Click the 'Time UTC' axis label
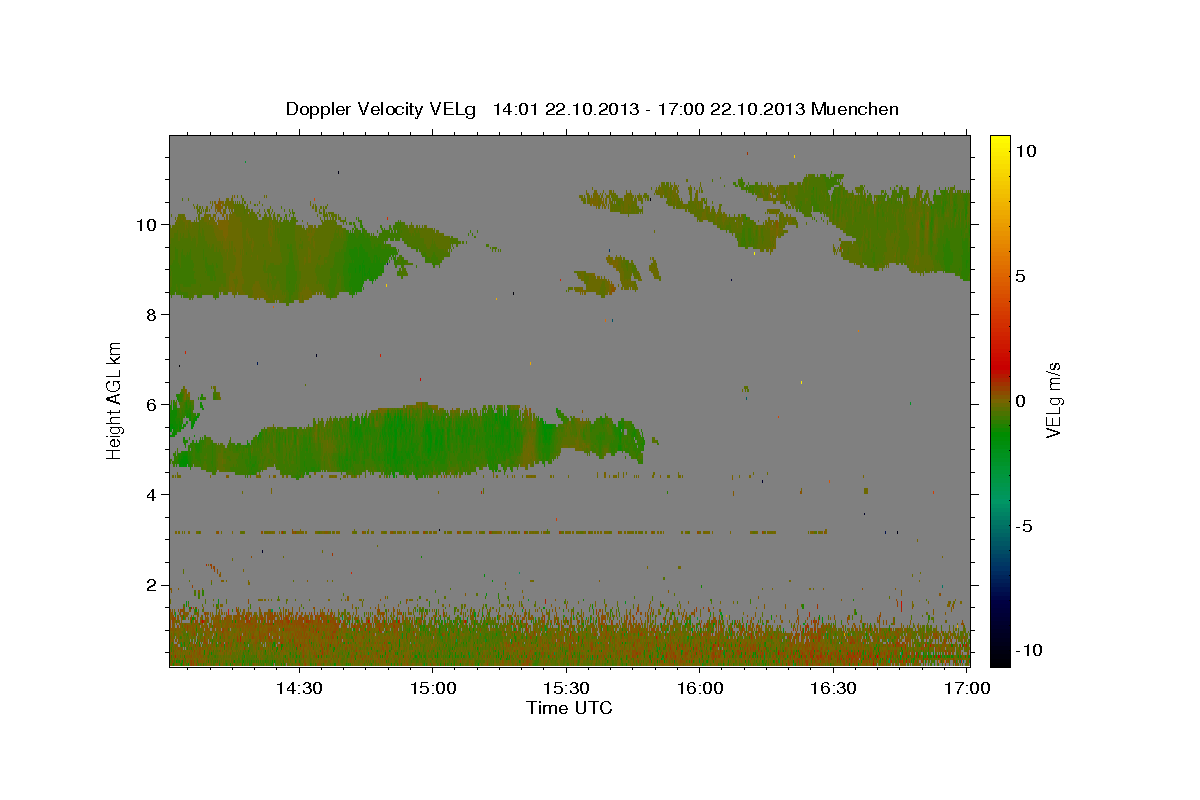The height and width of the screenshot is (800, 1200). pyautogui.click(x=569, y=708)
